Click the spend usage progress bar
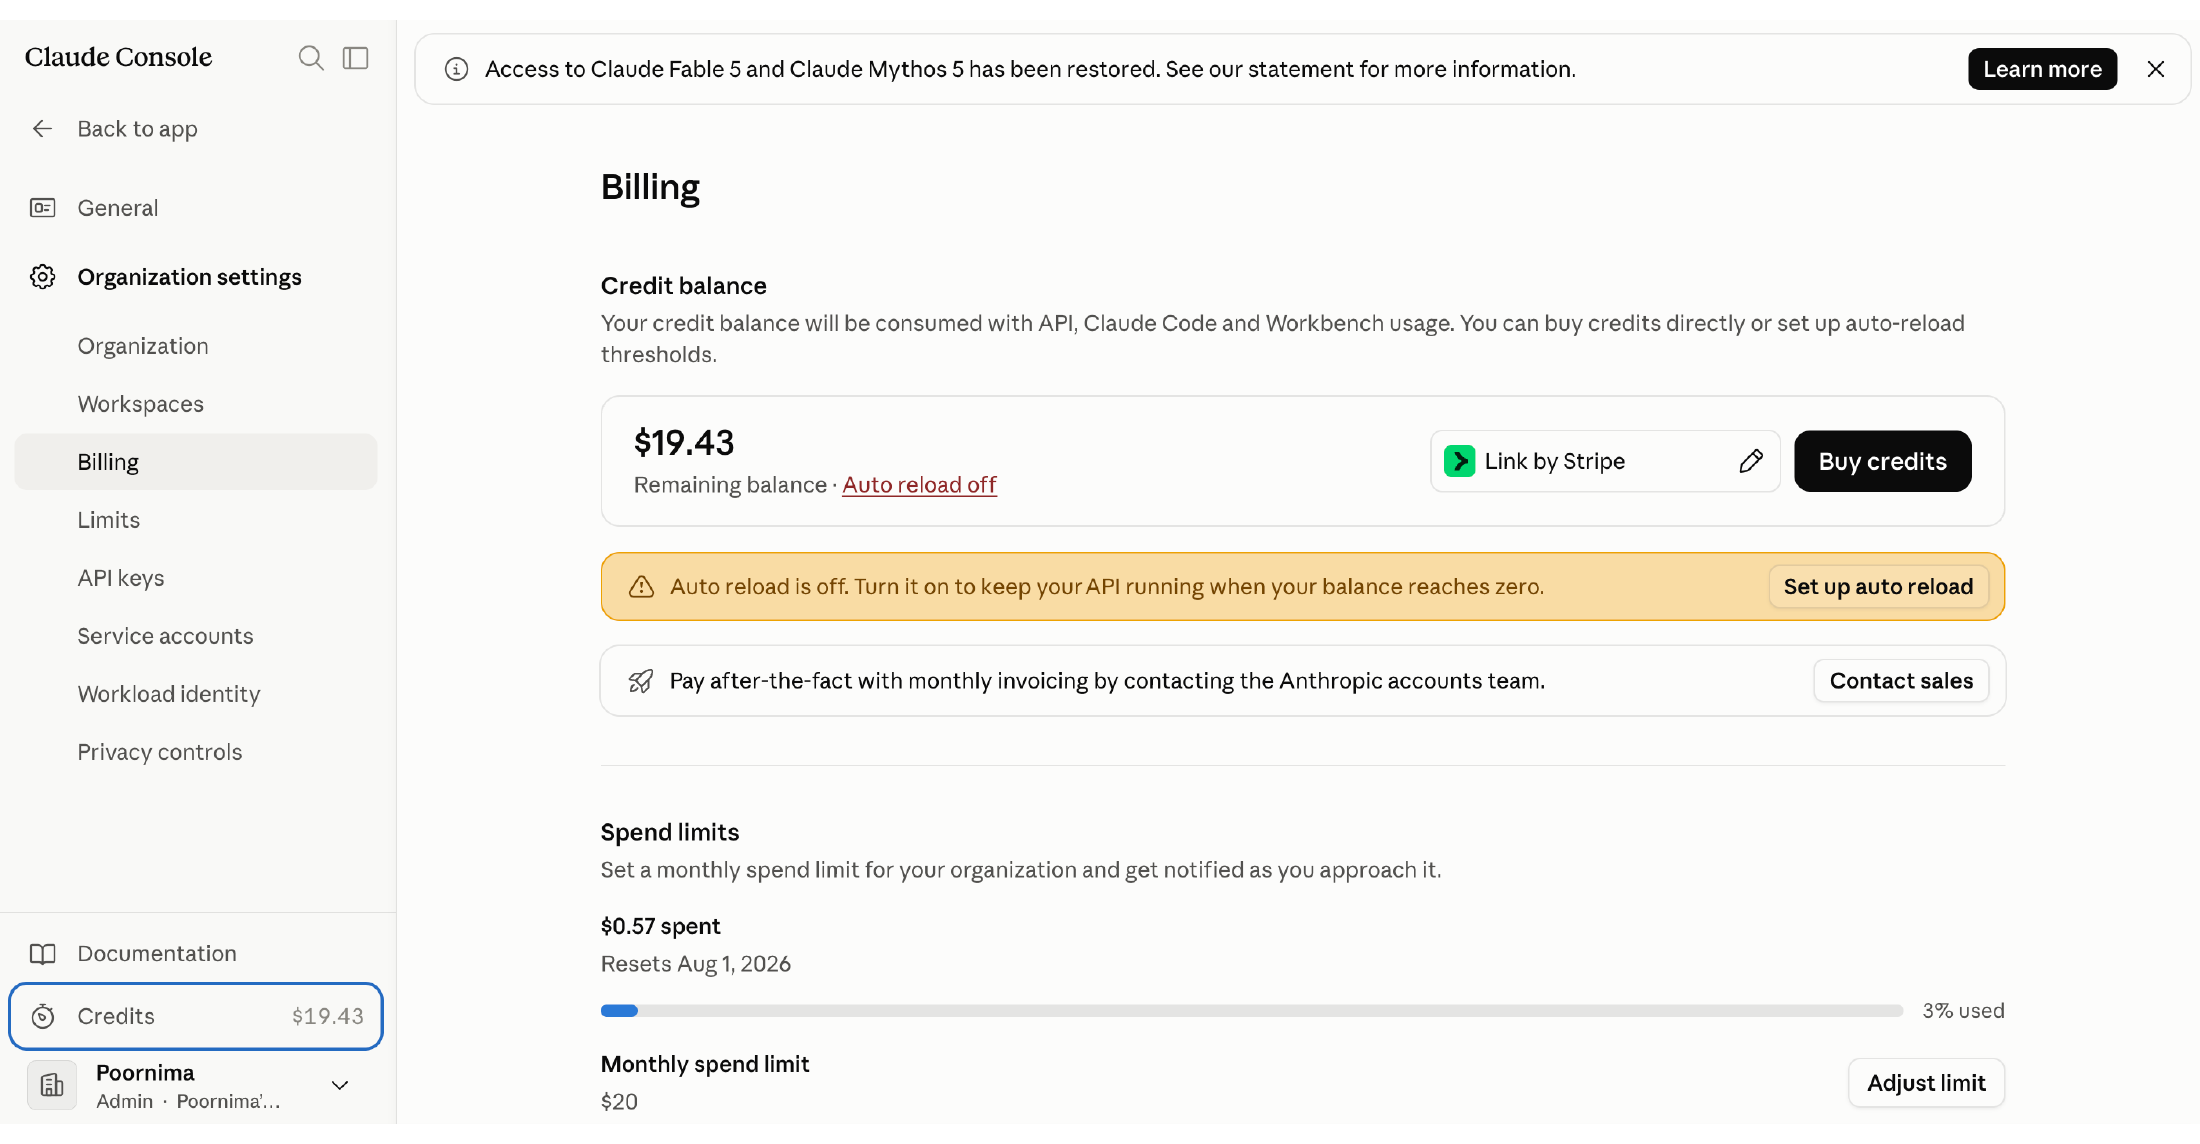 click(1251, 1011)
